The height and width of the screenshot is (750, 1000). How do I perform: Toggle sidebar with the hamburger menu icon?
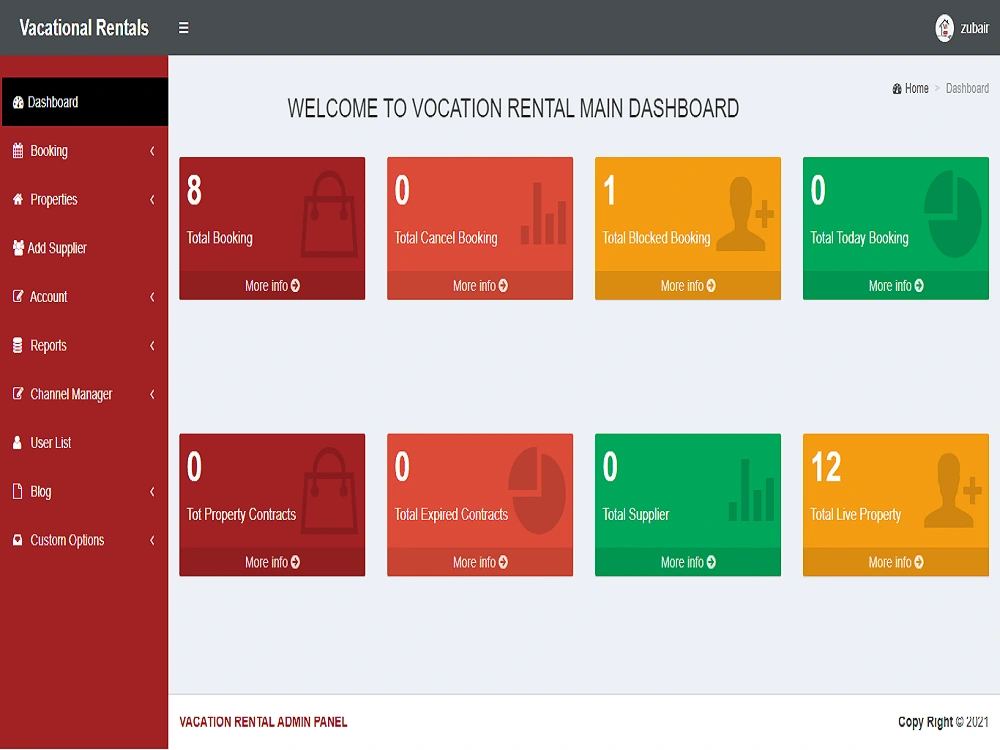[x=183, y=27]
